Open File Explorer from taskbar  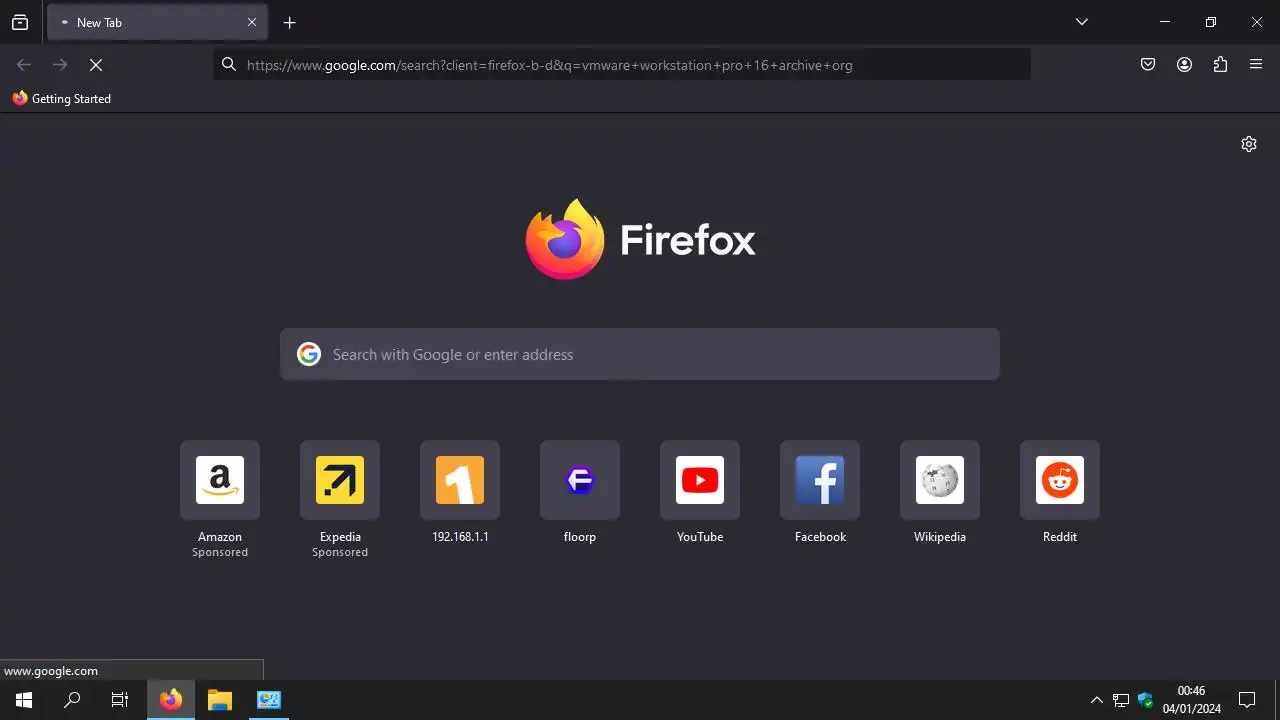coord(220,700)
